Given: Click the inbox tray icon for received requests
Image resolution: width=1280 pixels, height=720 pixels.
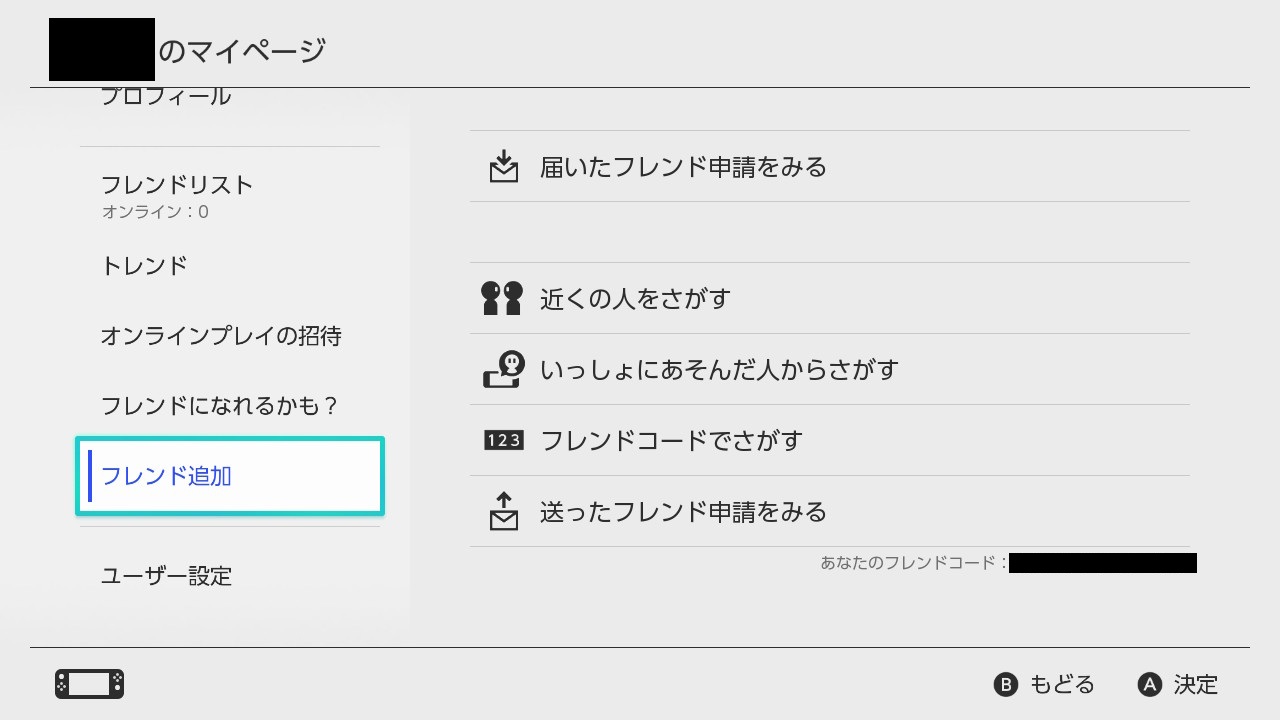Looking at the screenshot, I should (x=504, y=167).
